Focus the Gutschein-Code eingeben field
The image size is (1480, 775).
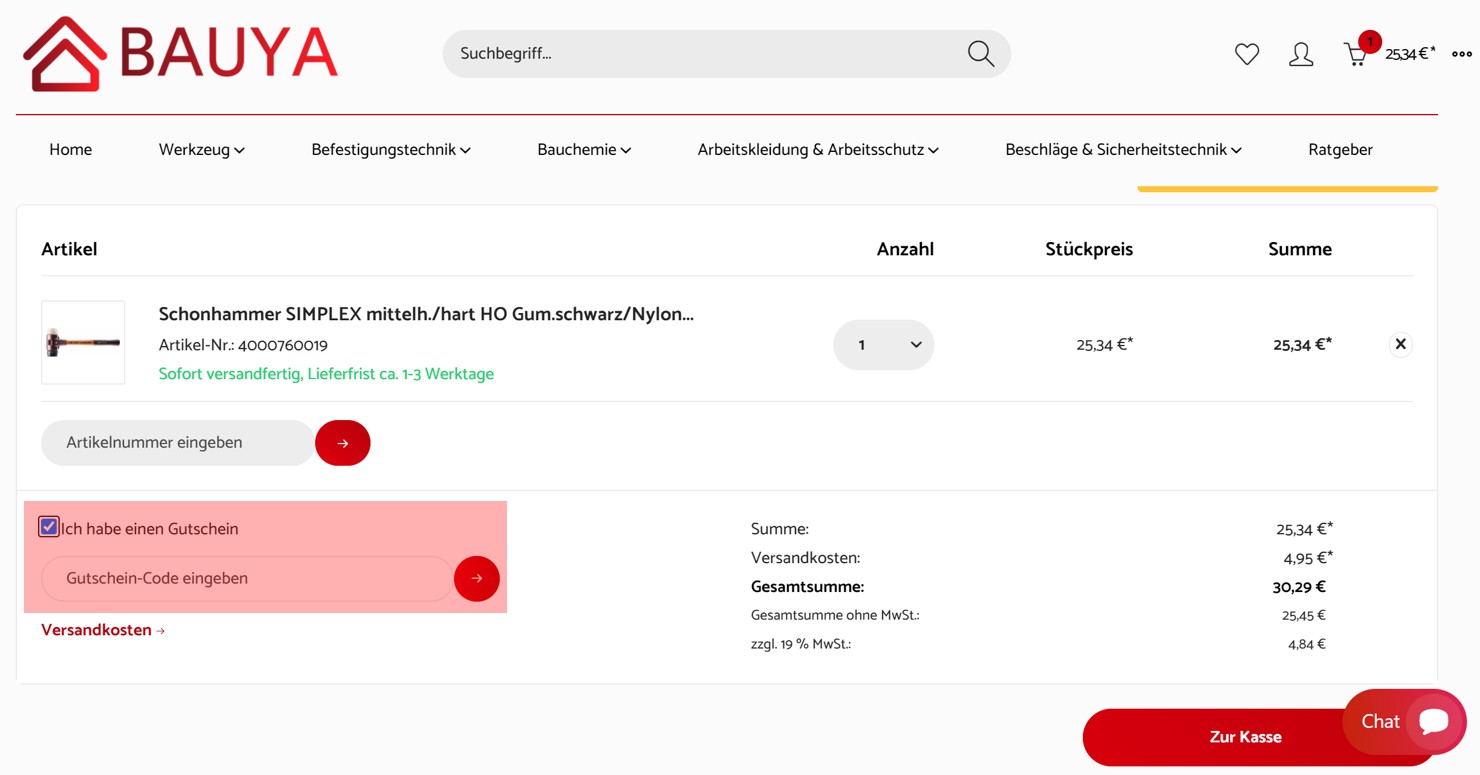pos(247,578)
